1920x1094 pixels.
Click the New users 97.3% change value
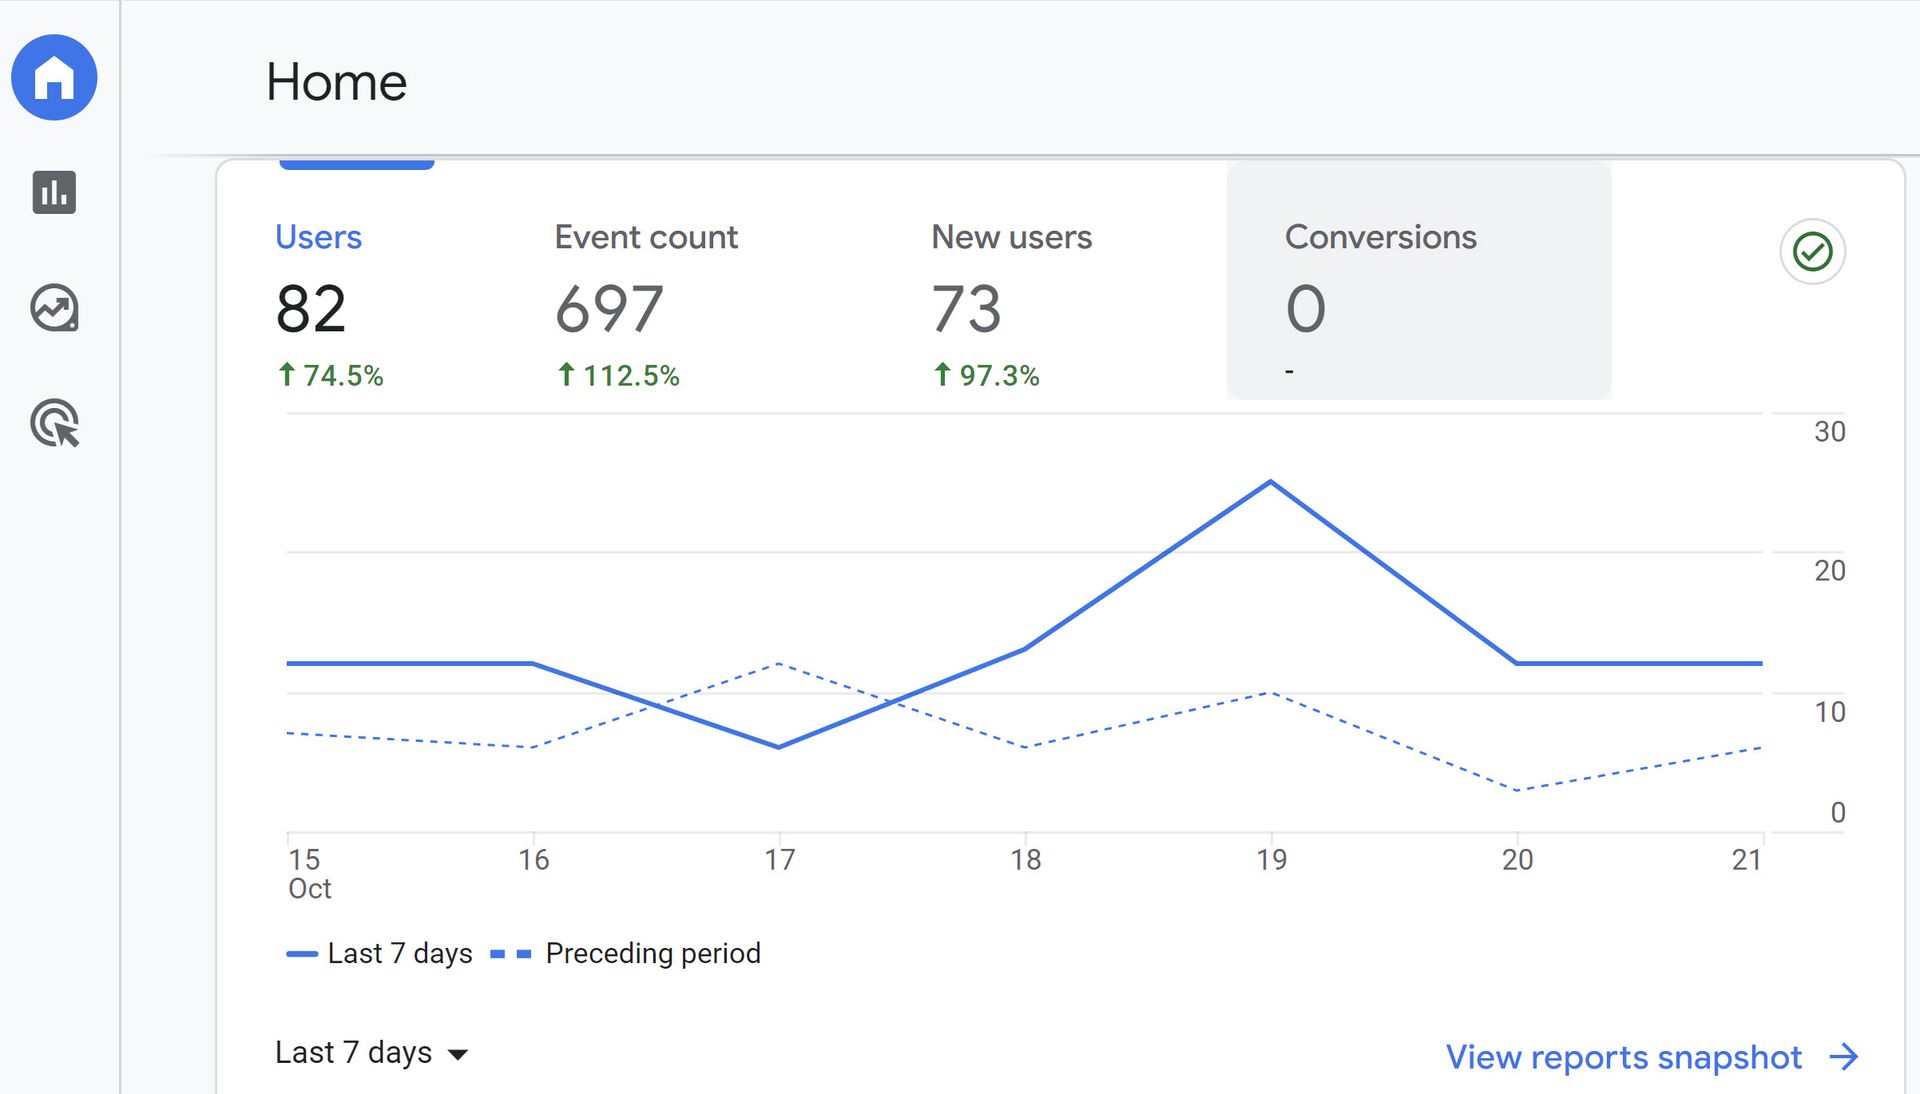[x=999, y=376]
